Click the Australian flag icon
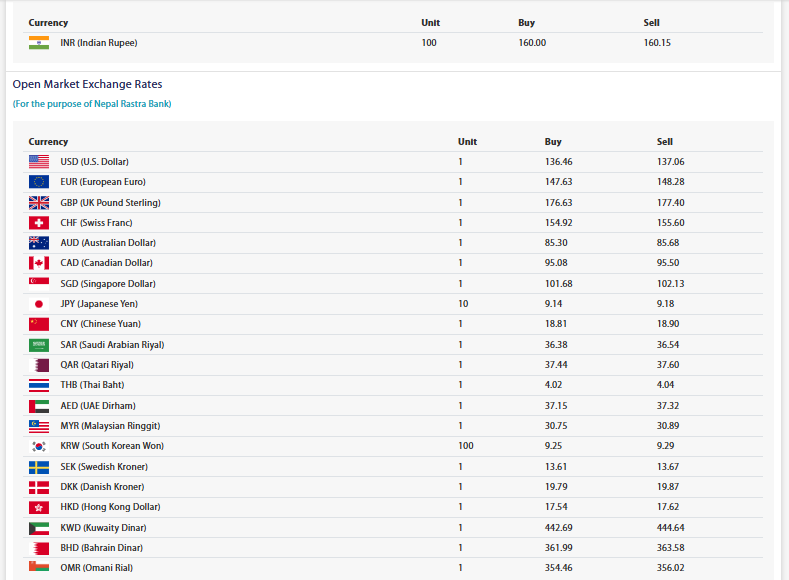 click(x=39, y=243)
